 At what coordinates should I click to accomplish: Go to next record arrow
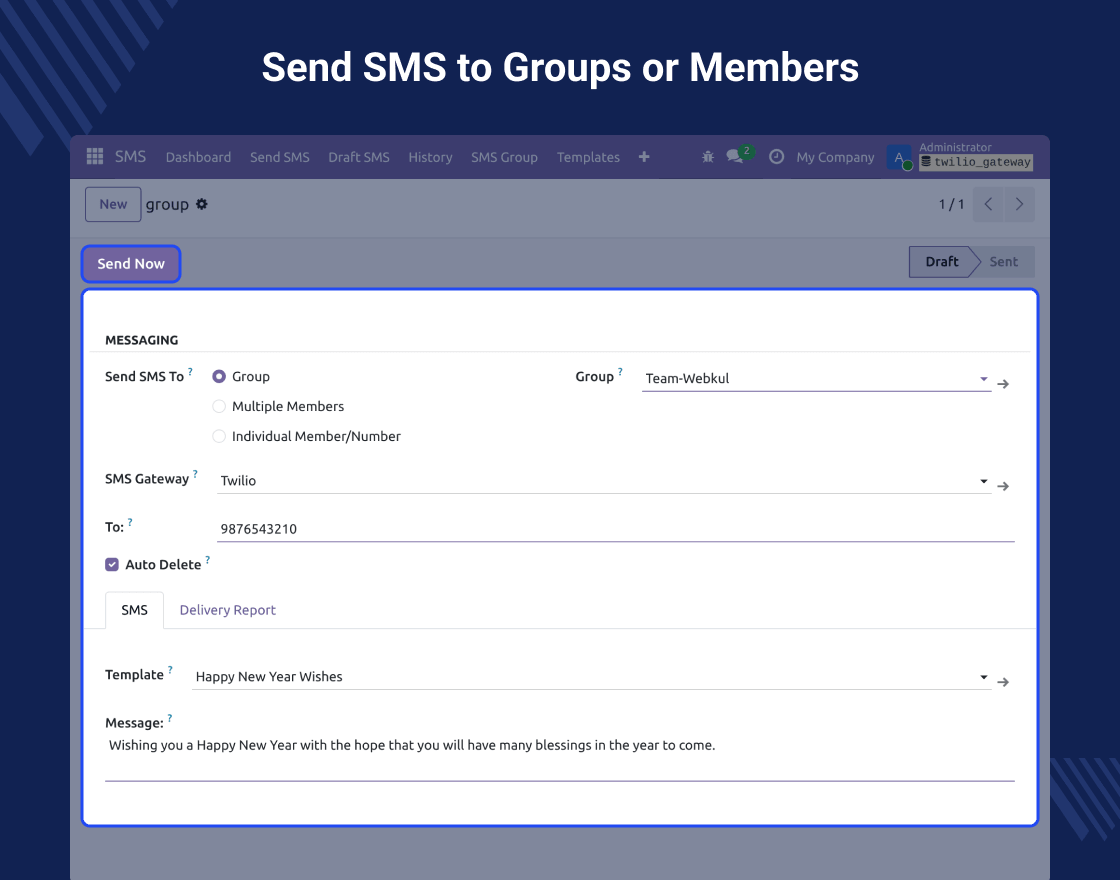[x=1019, y=204]
